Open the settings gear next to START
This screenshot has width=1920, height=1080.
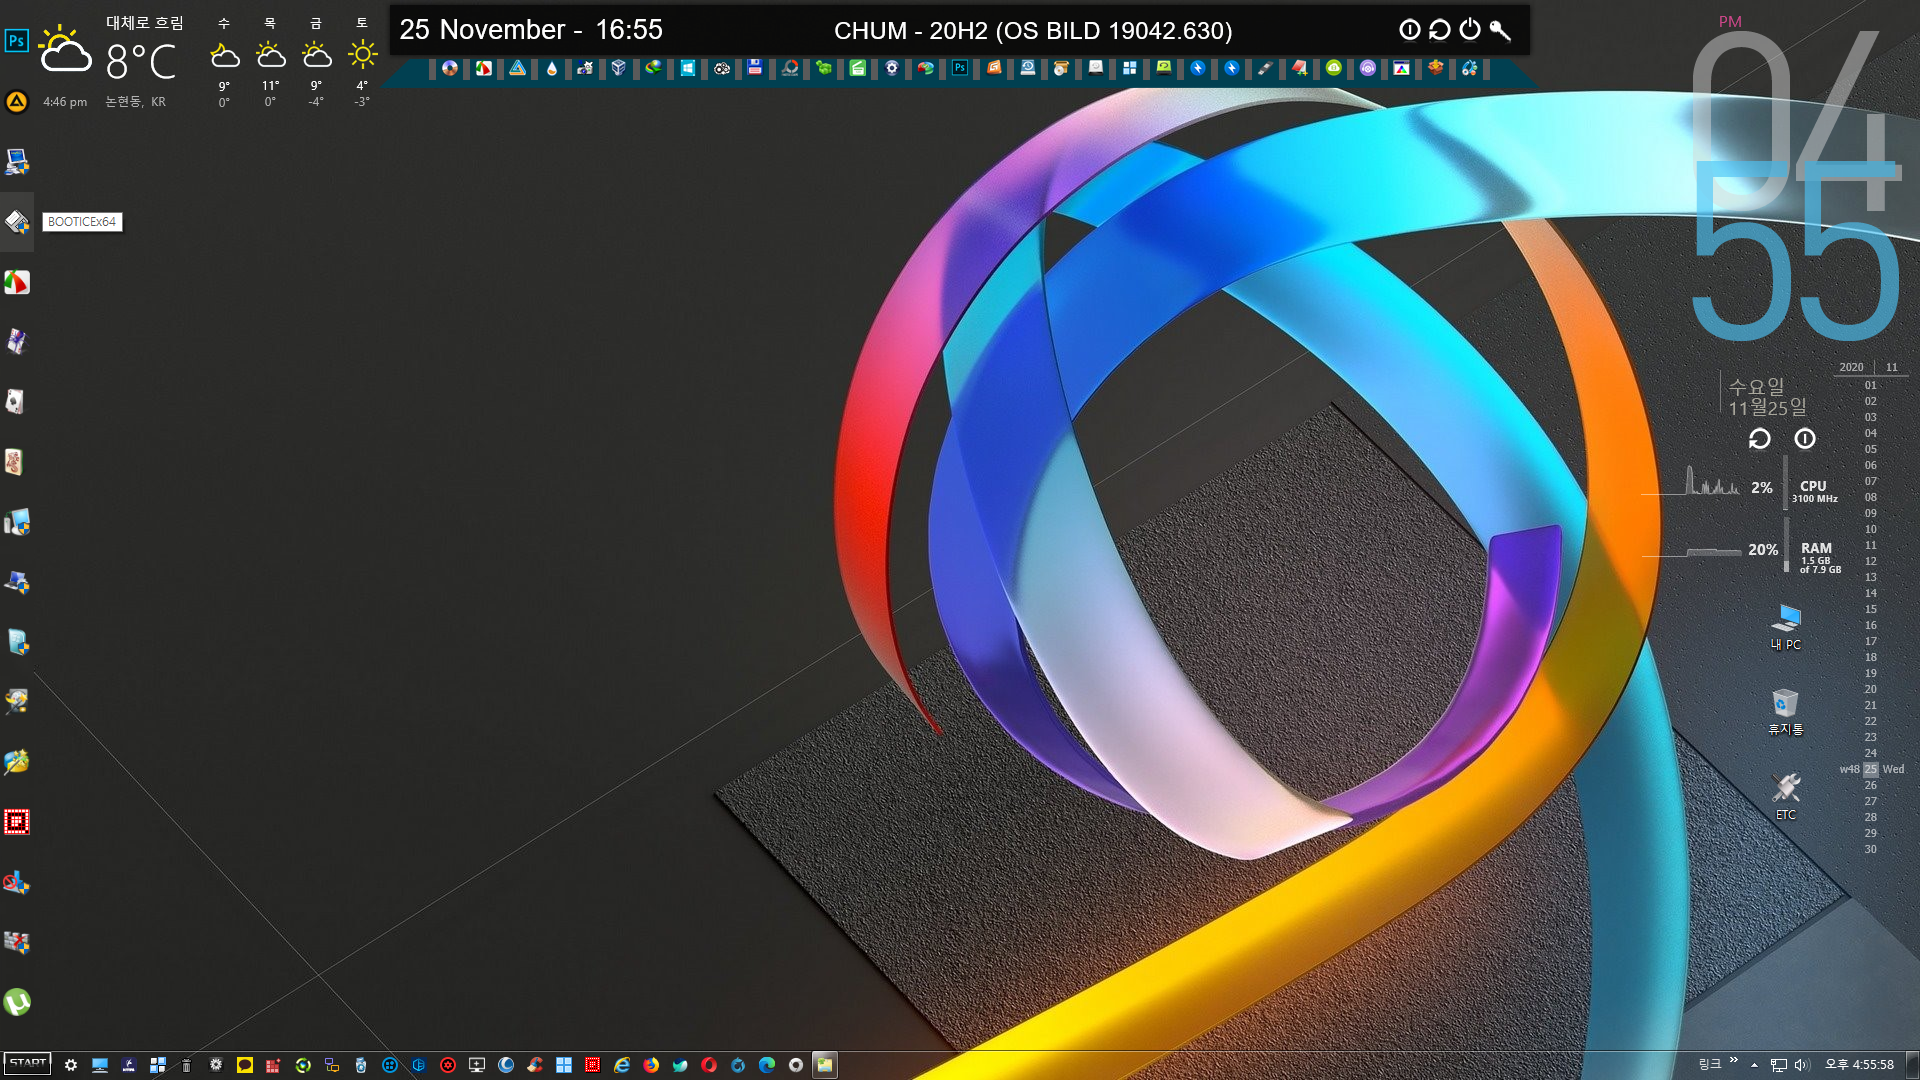click(x=71, y=1065)
